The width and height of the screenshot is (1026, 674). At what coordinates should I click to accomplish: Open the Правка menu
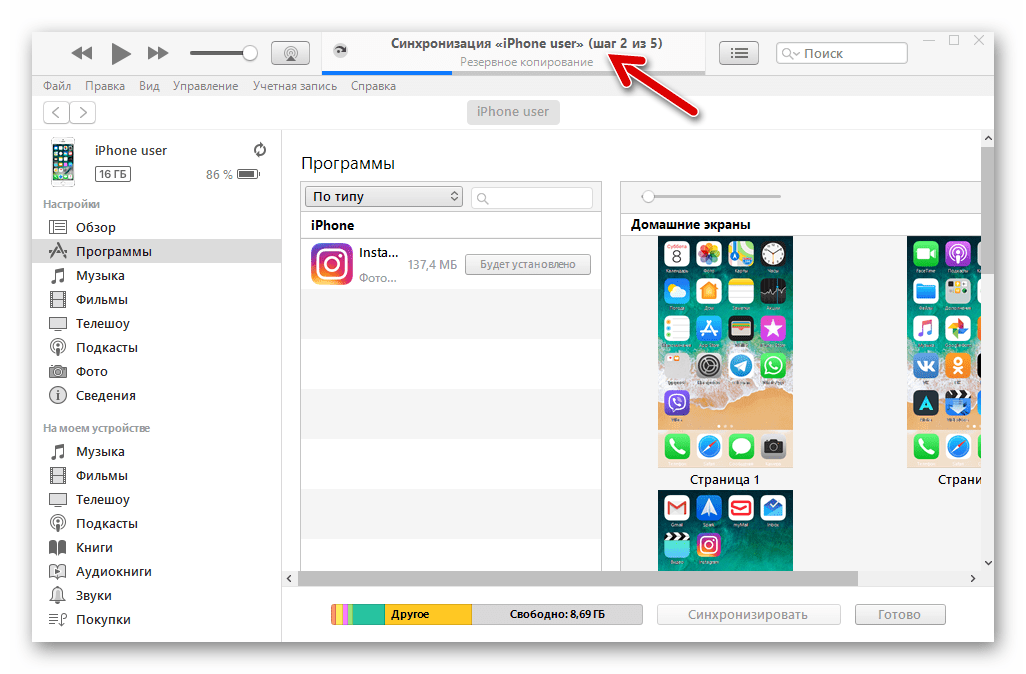tap(105, 86)
